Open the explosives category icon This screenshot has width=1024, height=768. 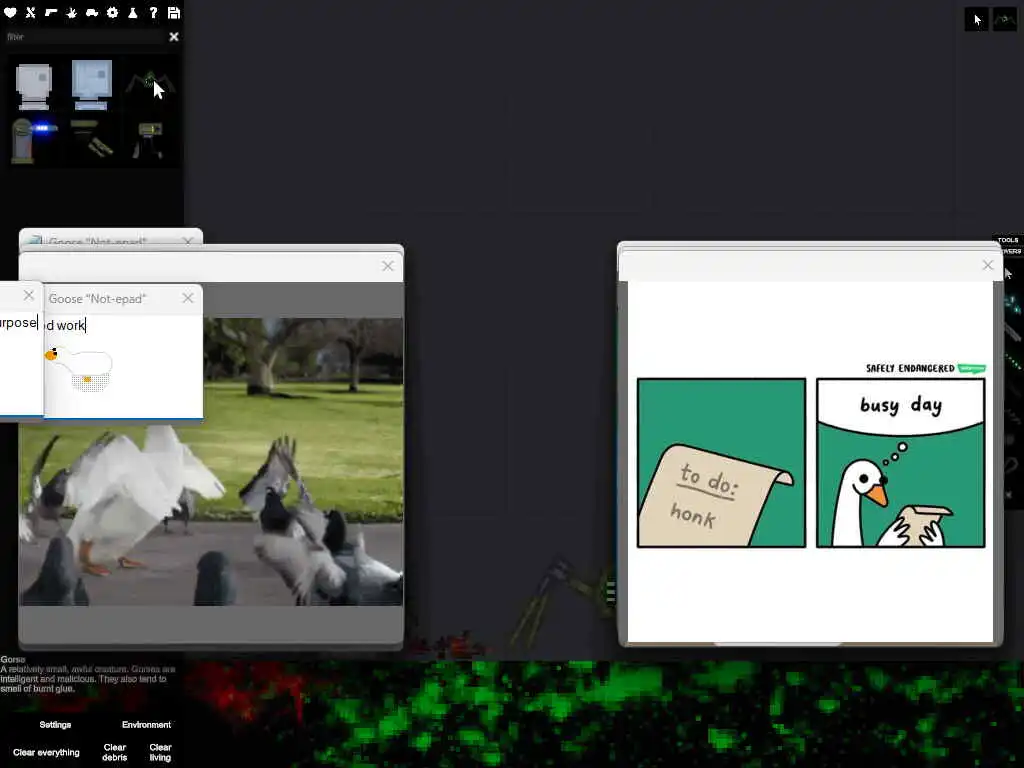click(x=71, y=12)
